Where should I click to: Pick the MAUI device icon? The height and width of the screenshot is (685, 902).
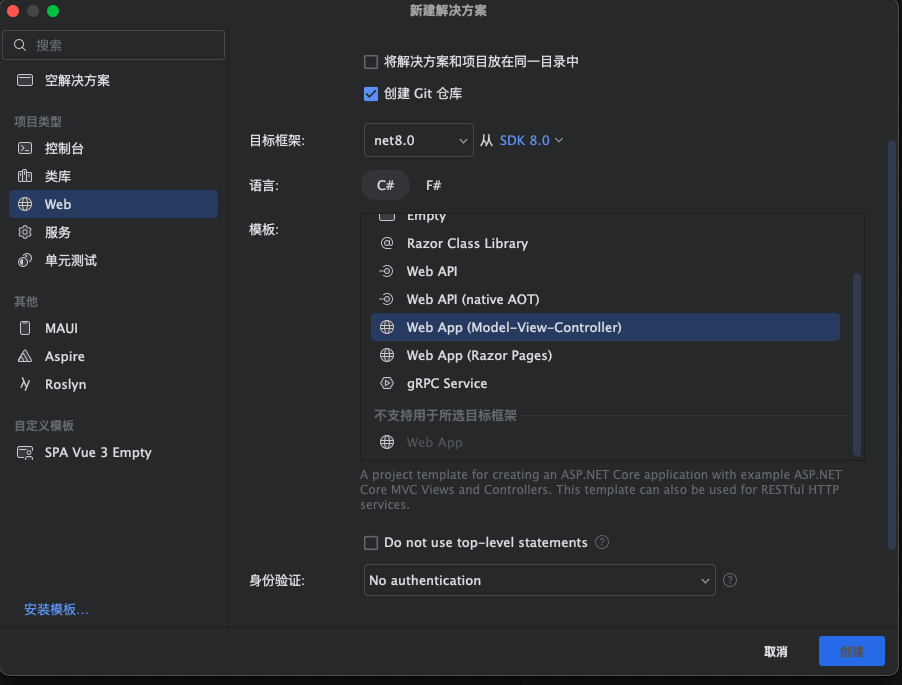coord(25,328)
